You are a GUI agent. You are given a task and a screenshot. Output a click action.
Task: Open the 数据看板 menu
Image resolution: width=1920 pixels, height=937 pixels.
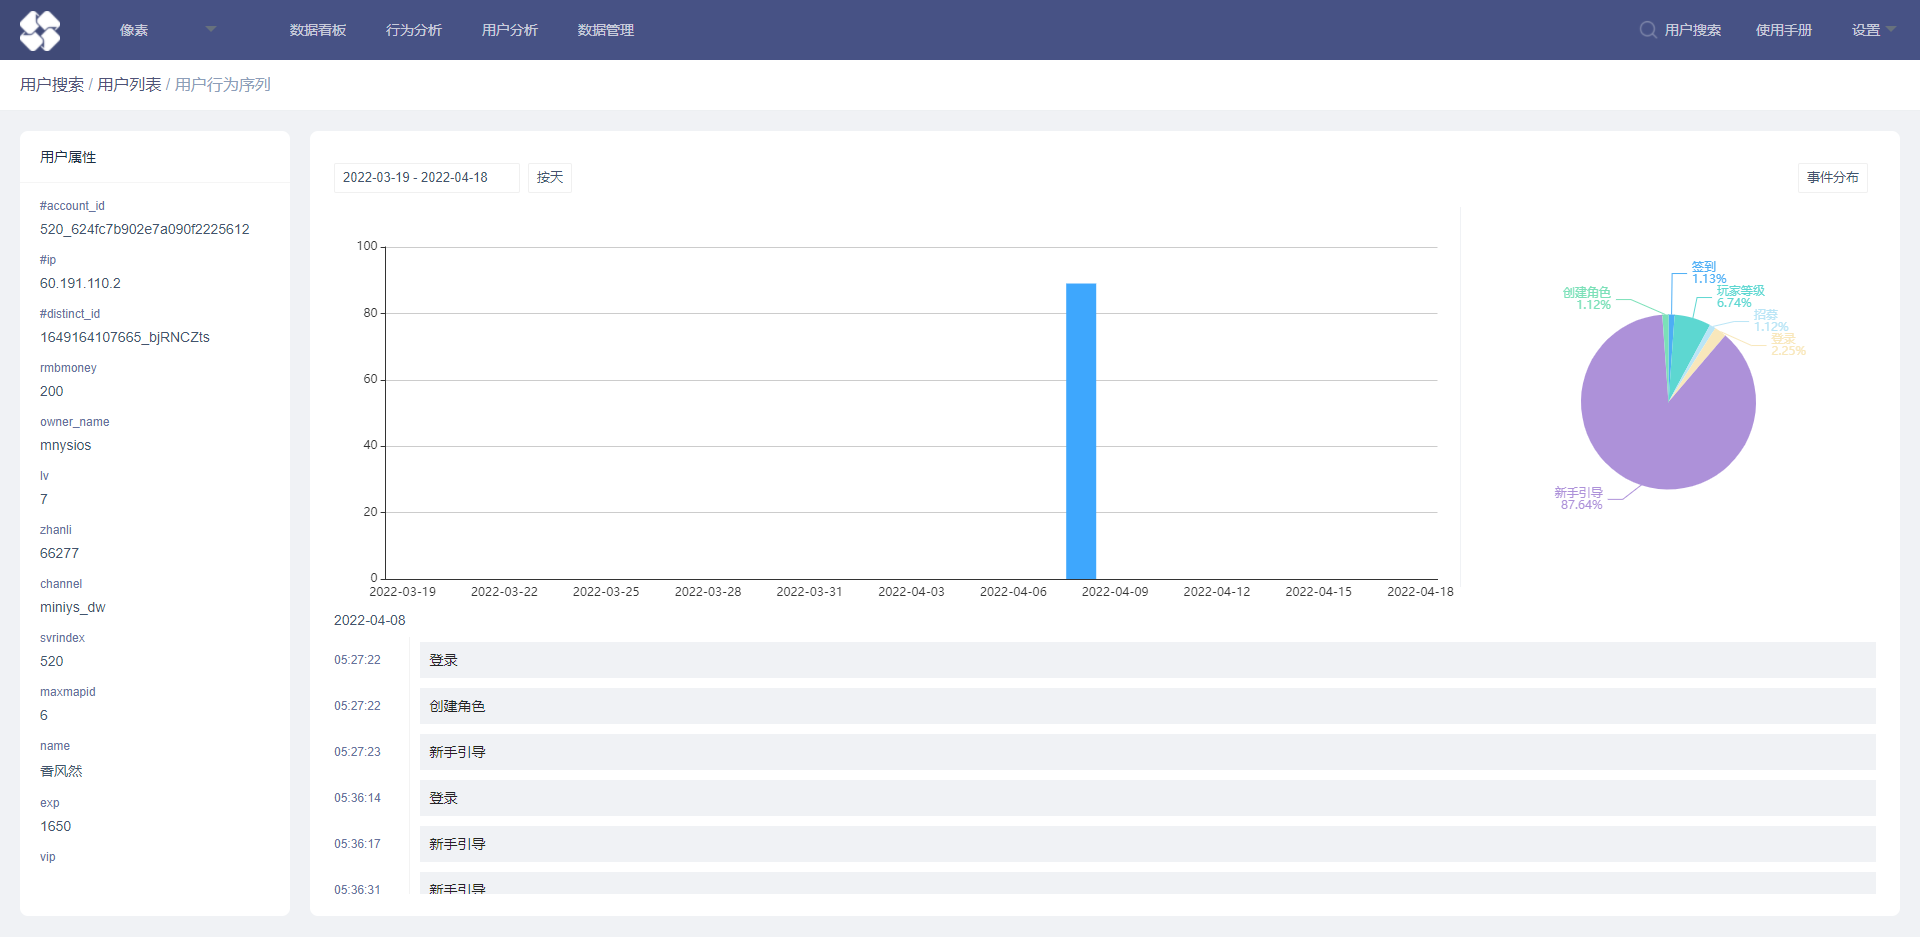pyautogui.click(x=318, y=30)
